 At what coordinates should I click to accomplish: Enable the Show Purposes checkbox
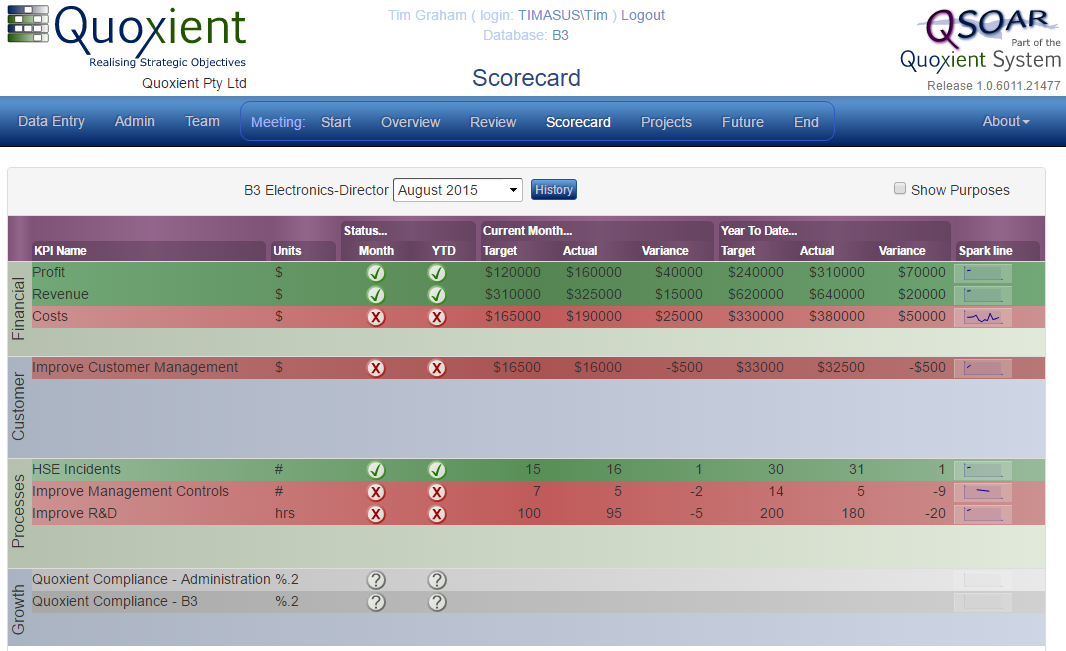click(x=900, y=189)
